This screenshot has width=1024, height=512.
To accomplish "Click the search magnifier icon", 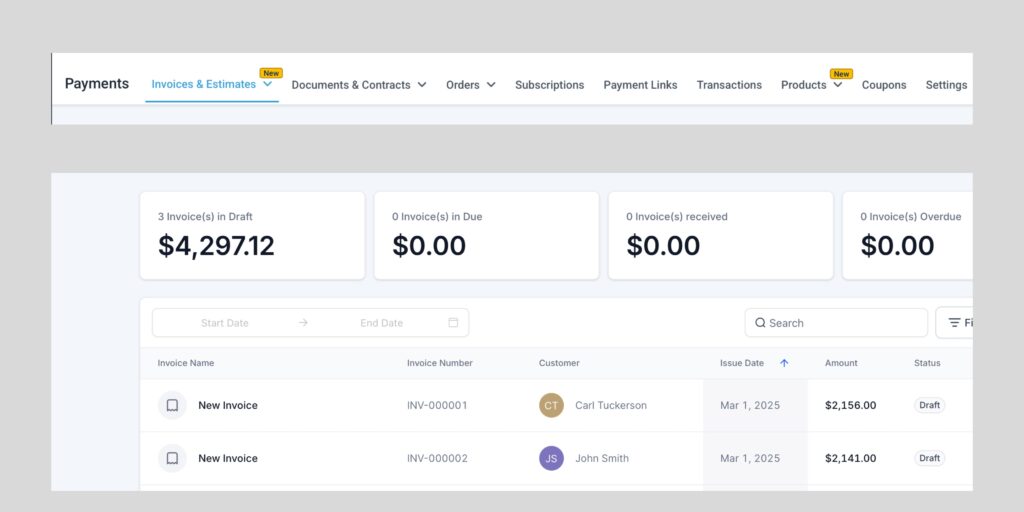I will [760, 323].
